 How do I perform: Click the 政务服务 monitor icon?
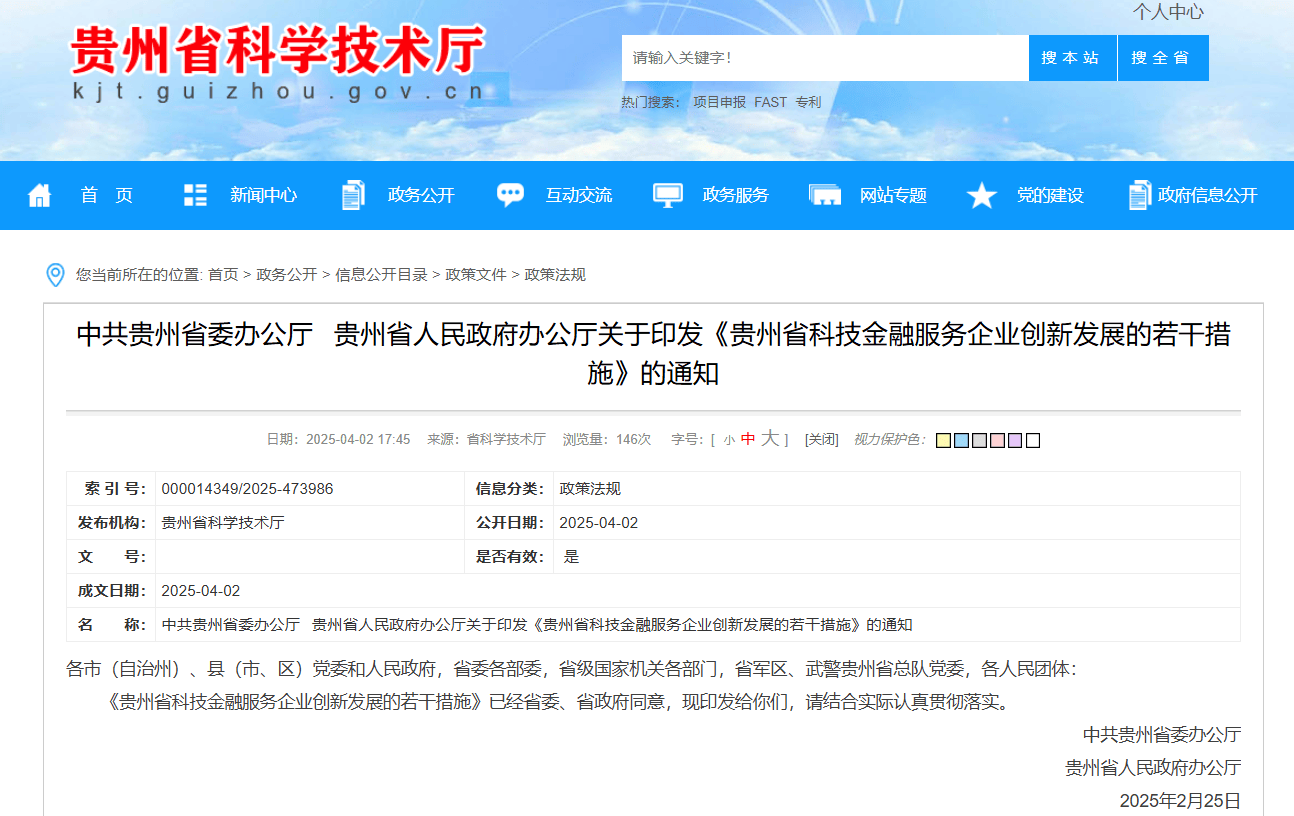pos(667,195)
